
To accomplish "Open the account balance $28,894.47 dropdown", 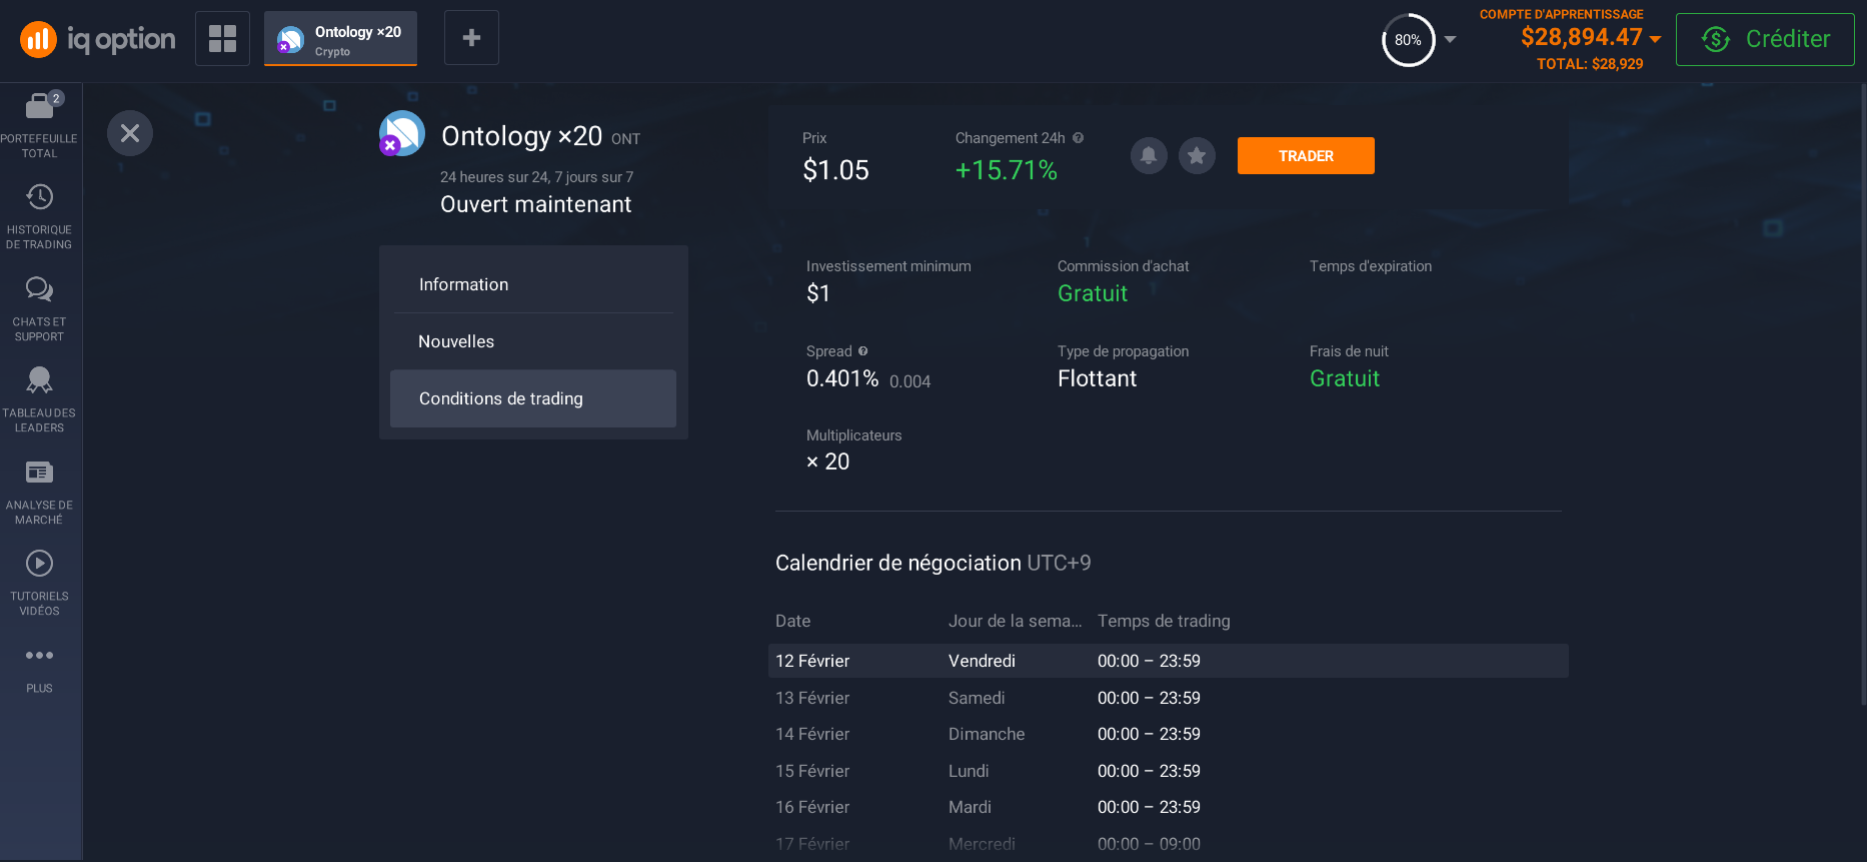I will tap(1590, 38).
